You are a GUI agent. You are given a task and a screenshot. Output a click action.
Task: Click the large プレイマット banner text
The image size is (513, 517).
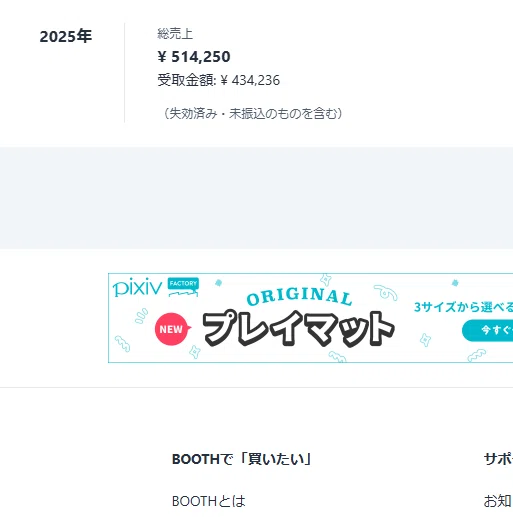tap(299, 328)
